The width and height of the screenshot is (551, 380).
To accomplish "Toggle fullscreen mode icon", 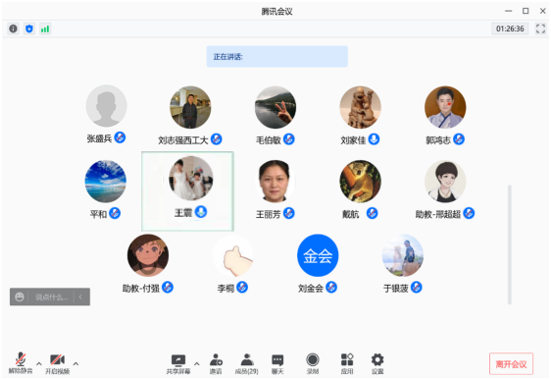I will tap(540, 28).
